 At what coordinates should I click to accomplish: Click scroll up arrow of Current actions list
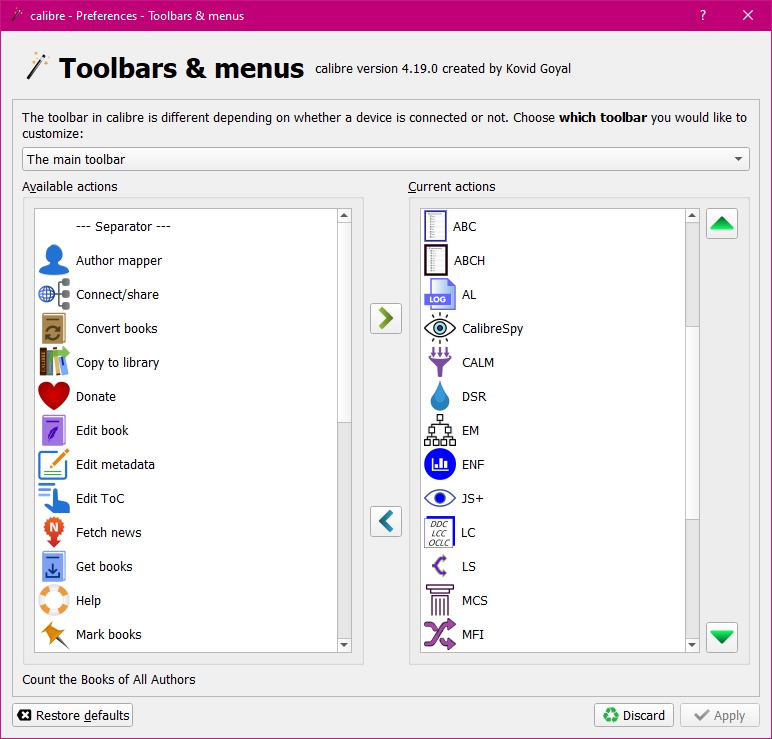[x=692, y=215]
